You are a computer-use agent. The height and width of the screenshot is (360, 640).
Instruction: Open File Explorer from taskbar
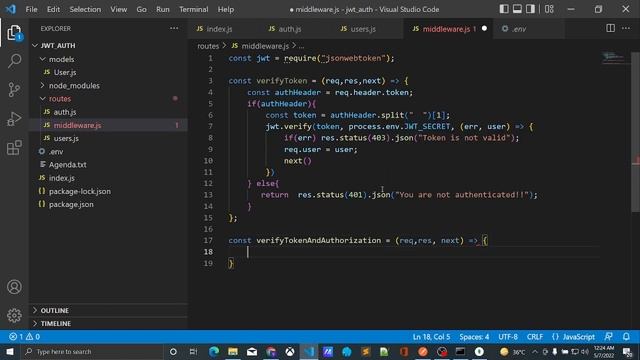pyautogui.click(x=233, y=351)
